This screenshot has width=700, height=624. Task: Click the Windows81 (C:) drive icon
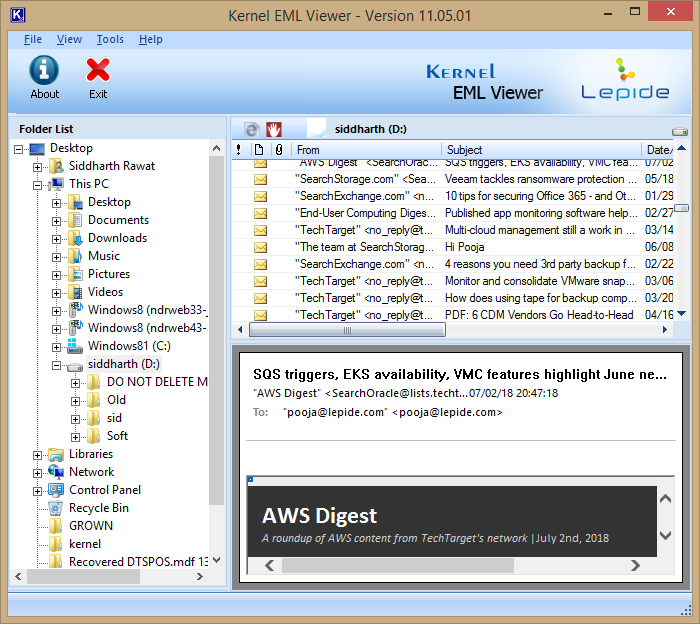pyautogui.click(x=75, y=346)
